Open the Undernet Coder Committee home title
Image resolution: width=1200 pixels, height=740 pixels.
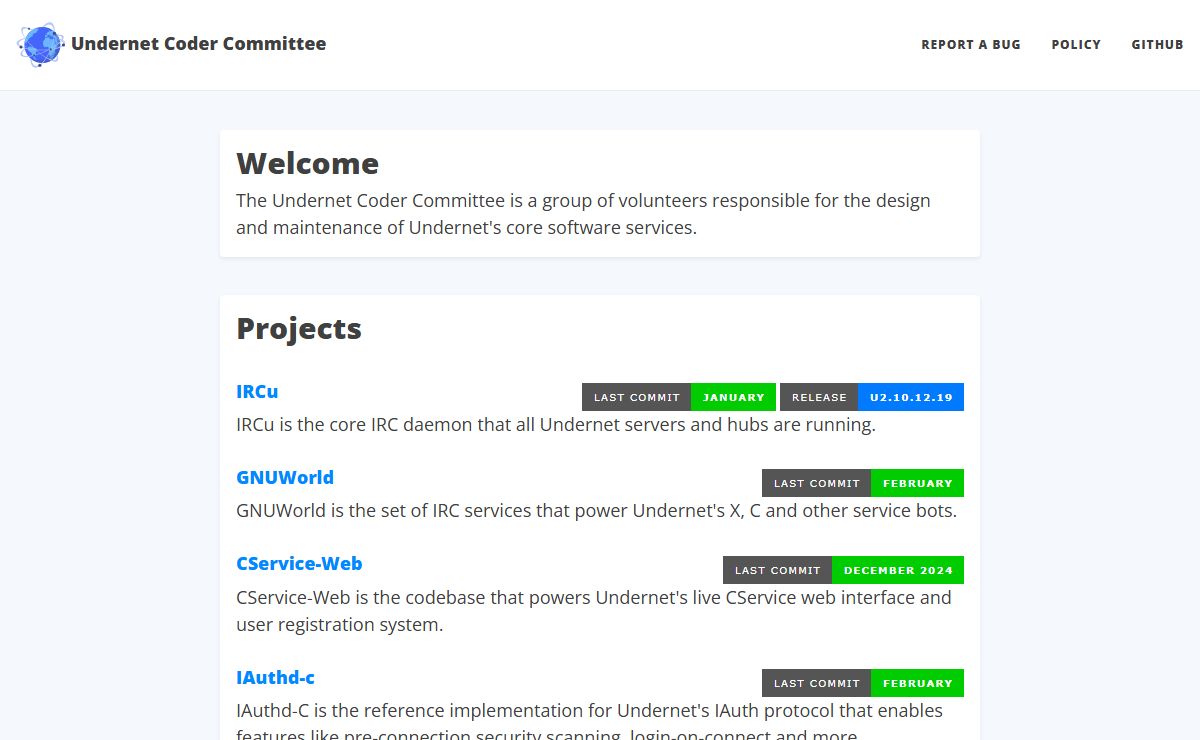coord(198,44)
